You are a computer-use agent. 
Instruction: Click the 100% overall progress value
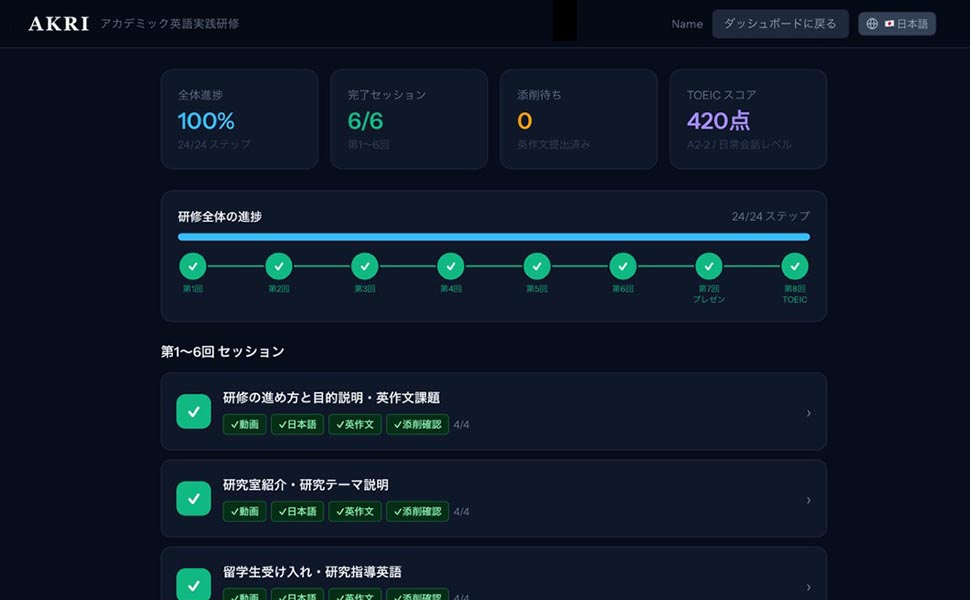tap(206, 121)
